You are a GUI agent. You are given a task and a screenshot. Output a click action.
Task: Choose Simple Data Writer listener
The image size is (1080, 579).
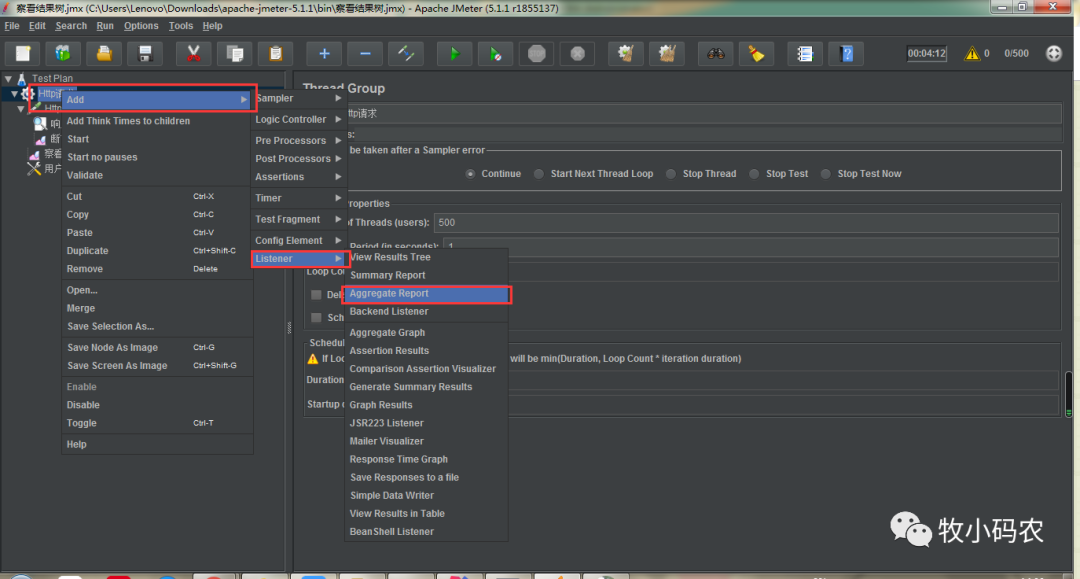(426, 496)
